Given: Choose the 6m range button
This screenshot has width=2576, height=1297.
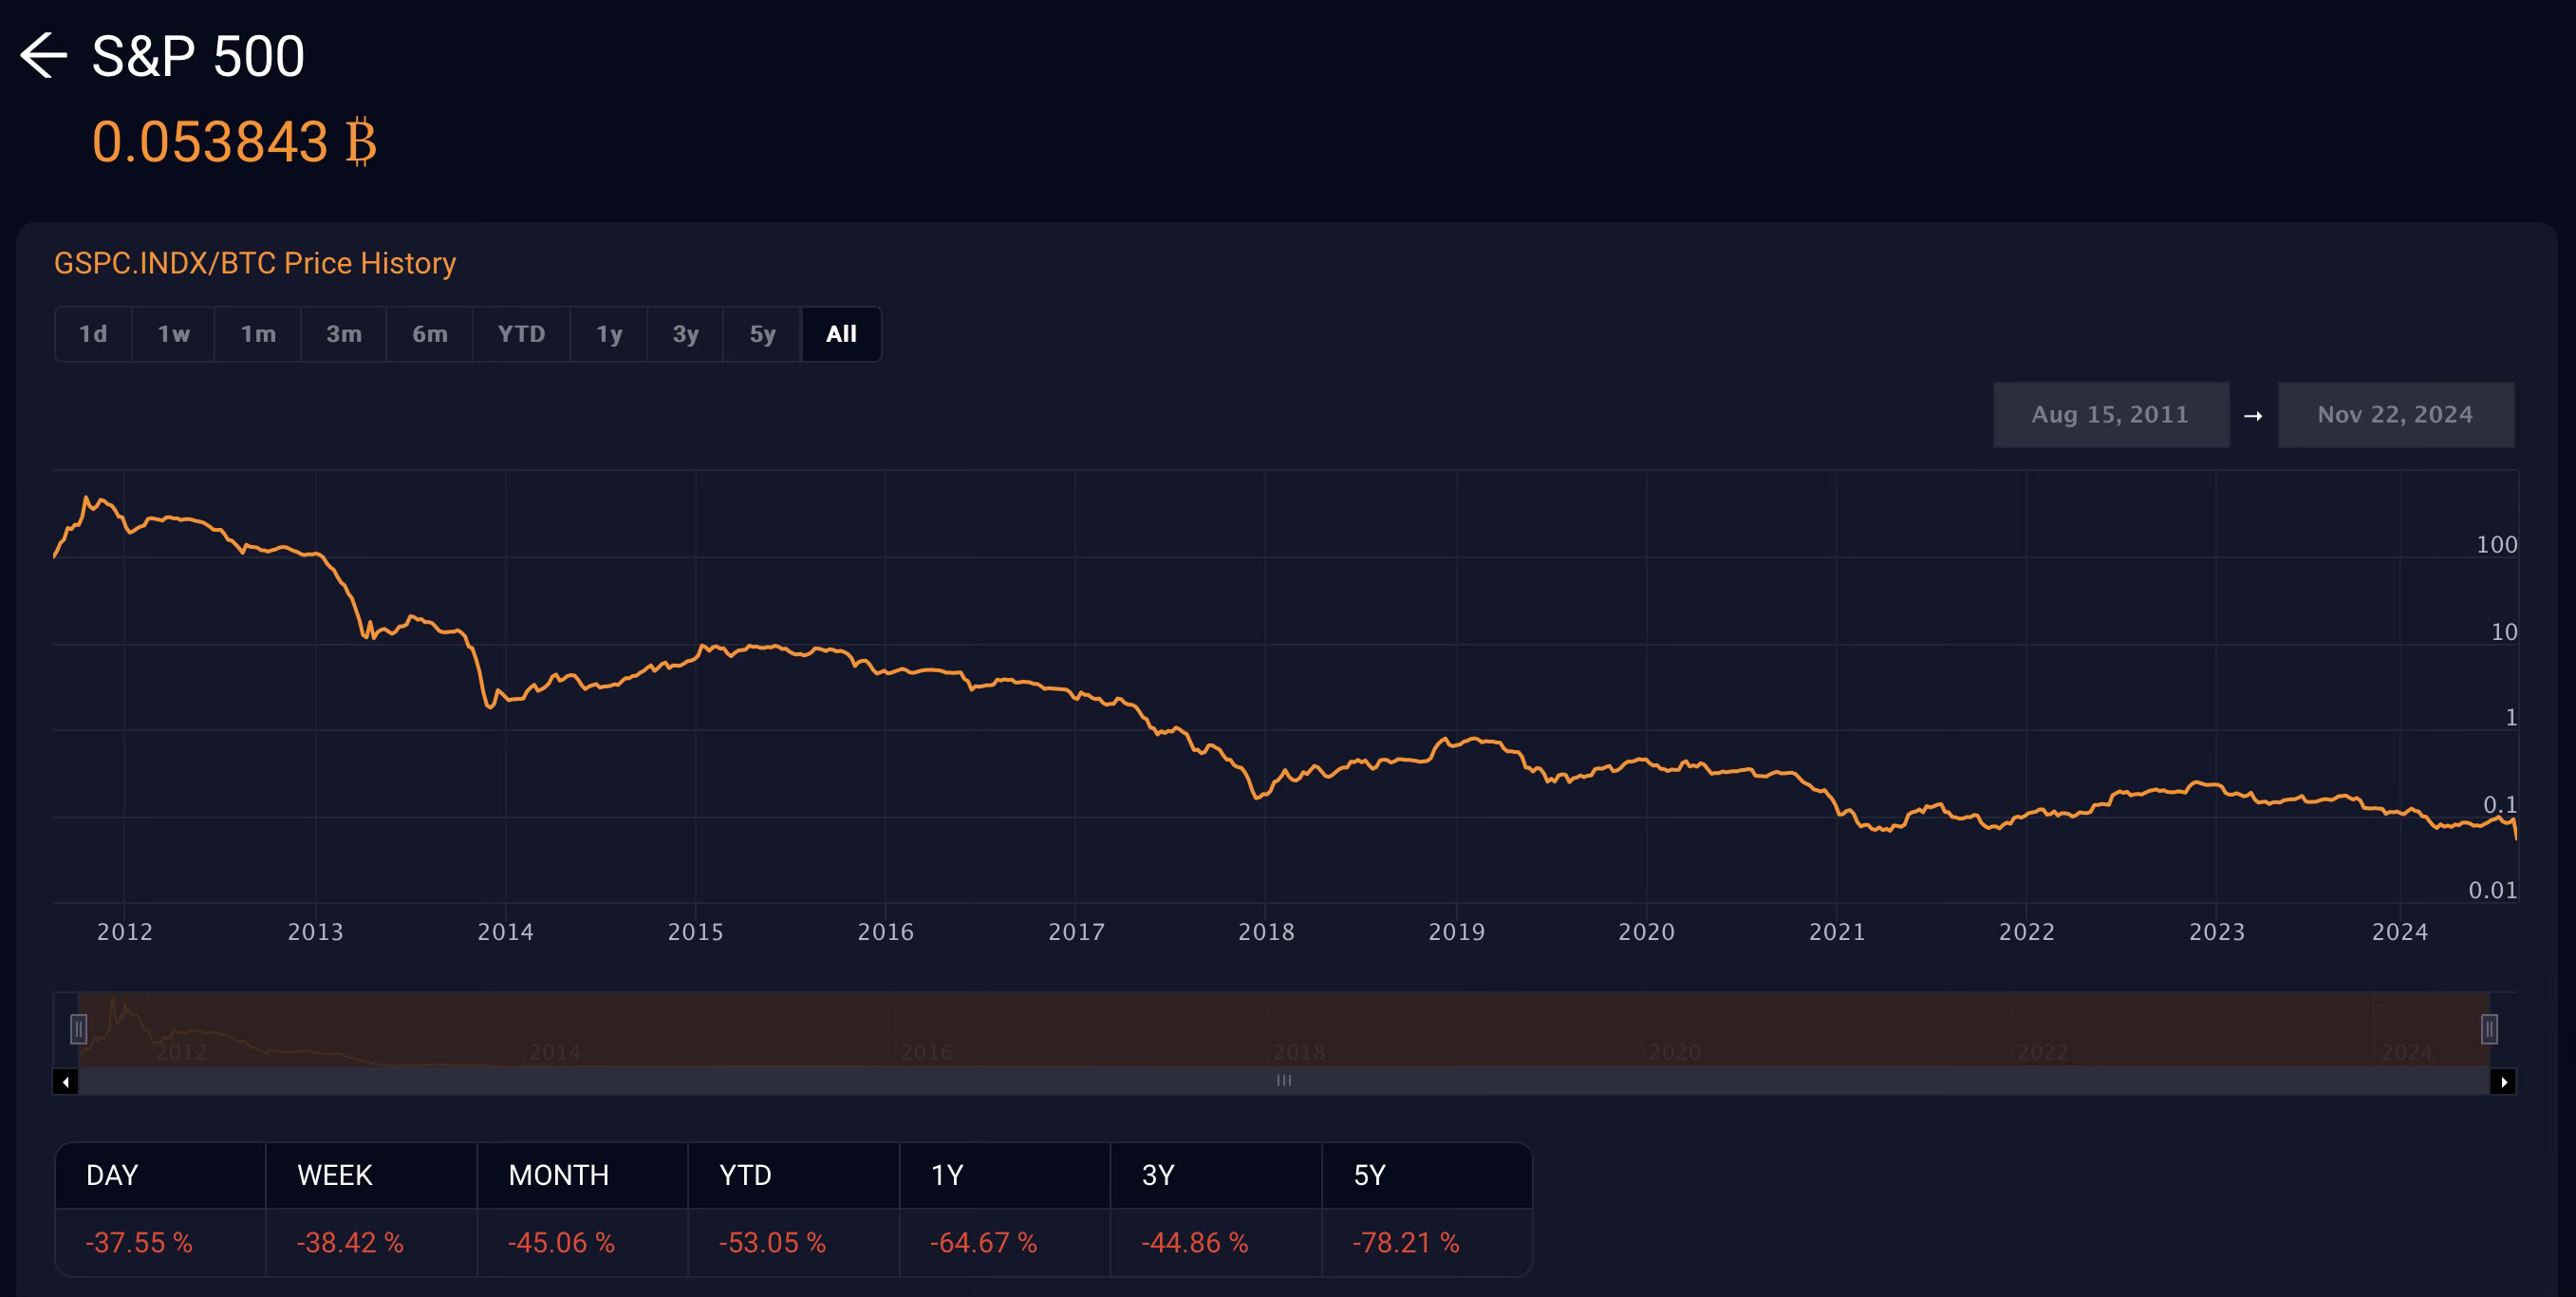Looking at the screenshot, I should click(430, 334).
